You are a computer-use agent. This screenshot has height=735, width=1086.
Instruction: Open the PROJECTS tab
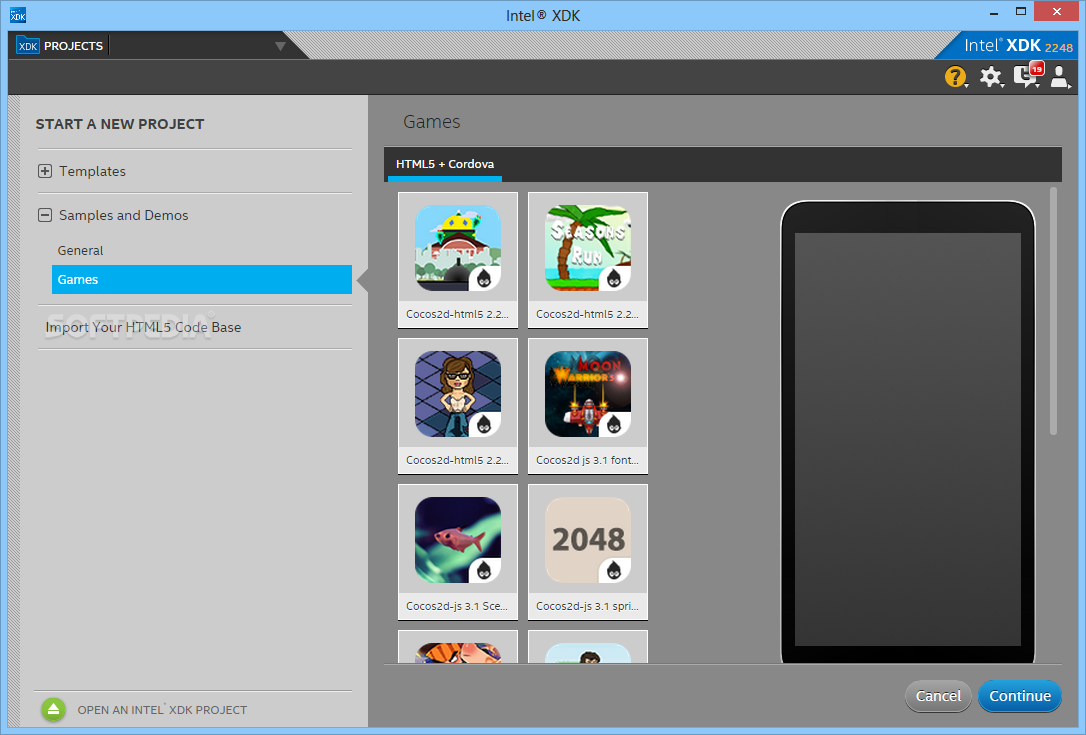[x=73, y=46]
